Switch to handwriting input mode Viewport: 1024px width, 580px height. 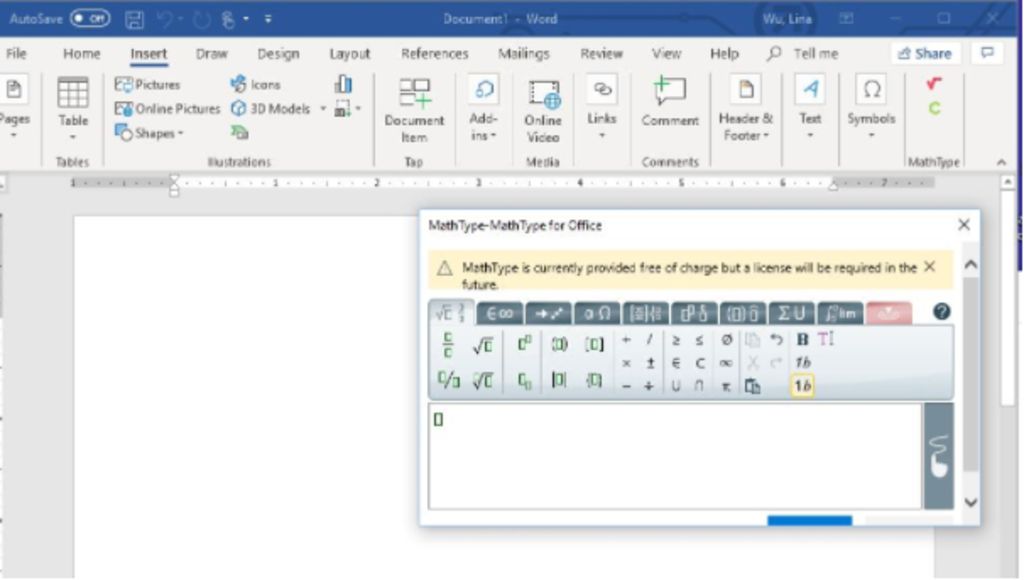(938, 455)
